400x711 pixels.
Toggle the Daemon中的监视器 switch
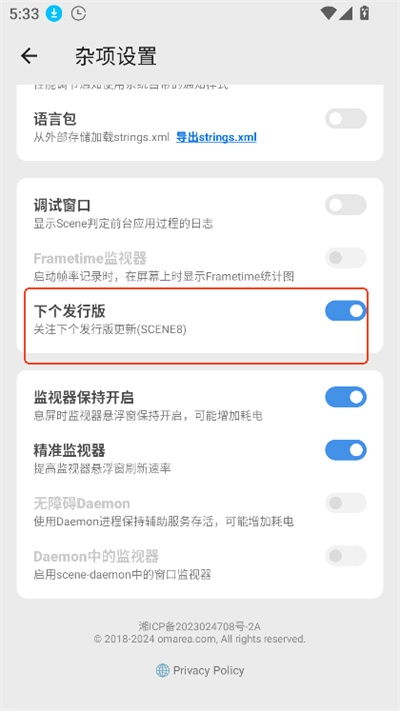click(346, 556)
